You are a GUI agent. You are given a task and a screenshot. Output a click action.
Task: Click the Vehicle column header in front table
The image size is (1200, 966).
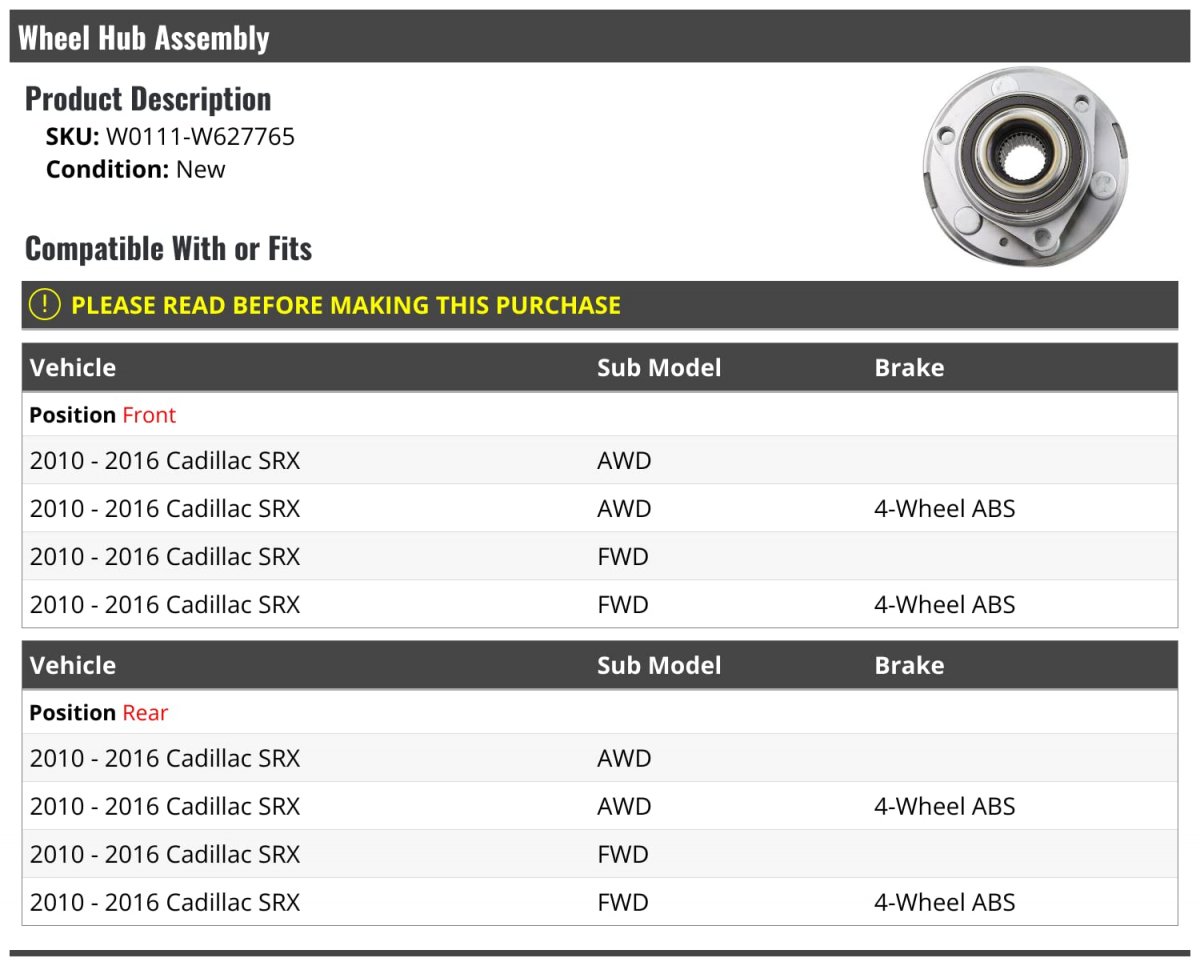click(73, 367)
